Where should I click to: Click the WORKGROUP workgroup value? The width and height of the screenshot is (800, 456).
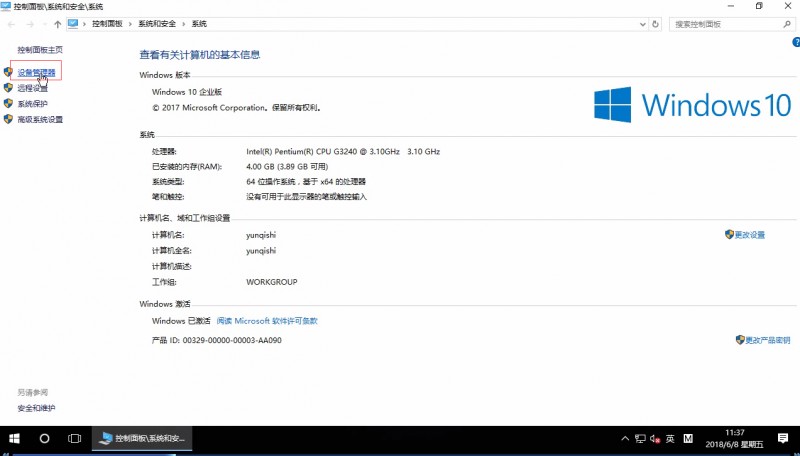[x=271, y=282]
